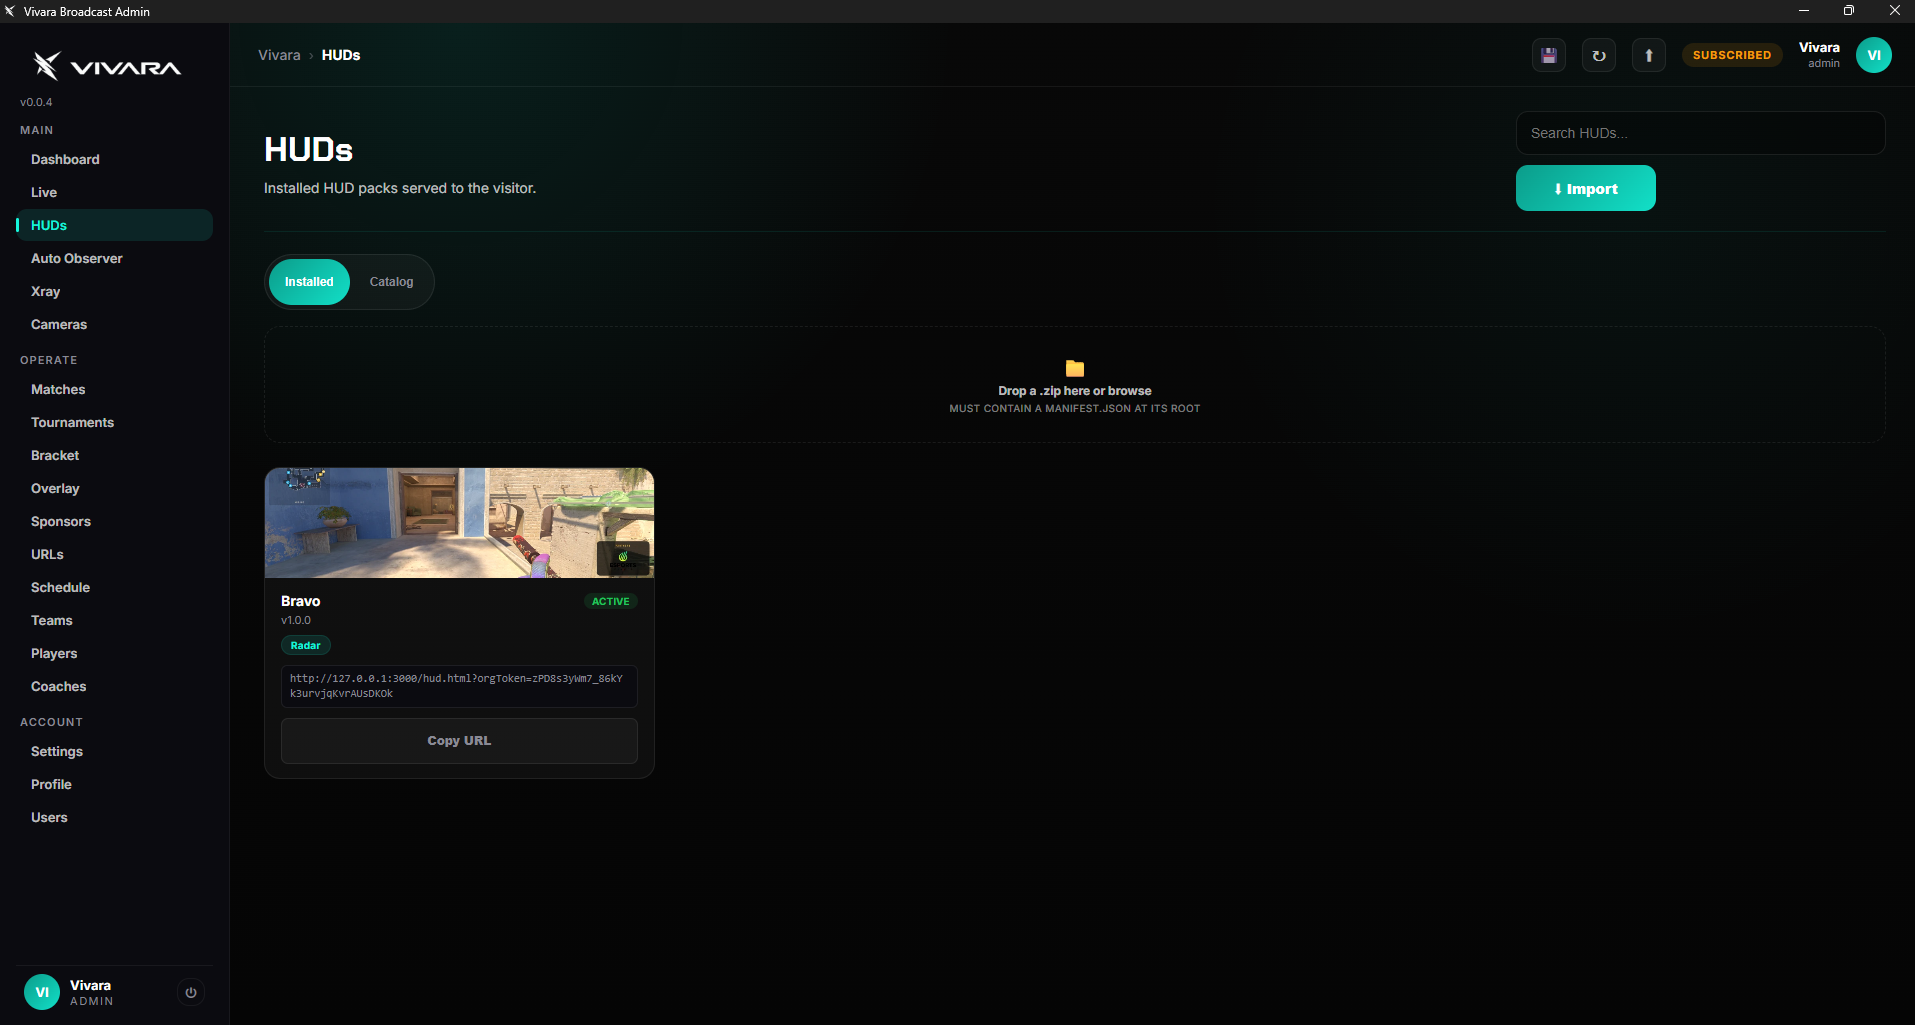The image size is (1915, 1025).
Task: Open Dashboard from the sidebar
Action: (x=114, y=159)
